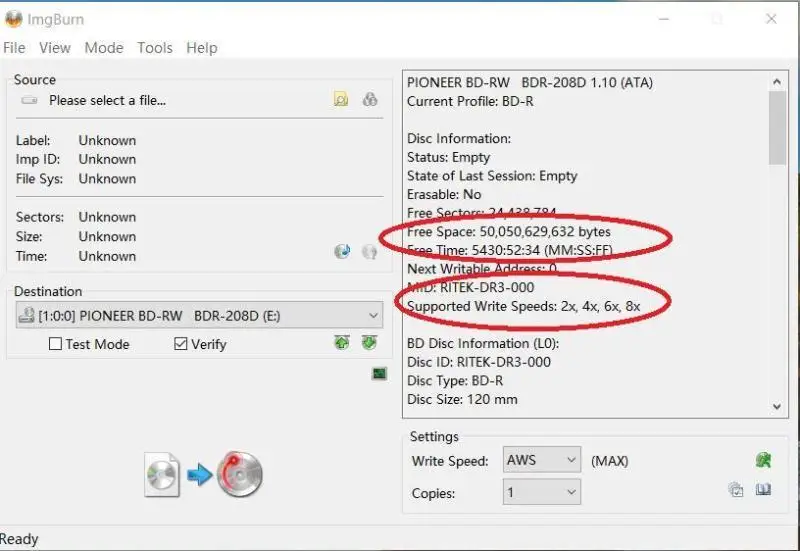Click 'MID: RITEK-DR3-000' line
800x551 pixels.
tap(470, 287)
